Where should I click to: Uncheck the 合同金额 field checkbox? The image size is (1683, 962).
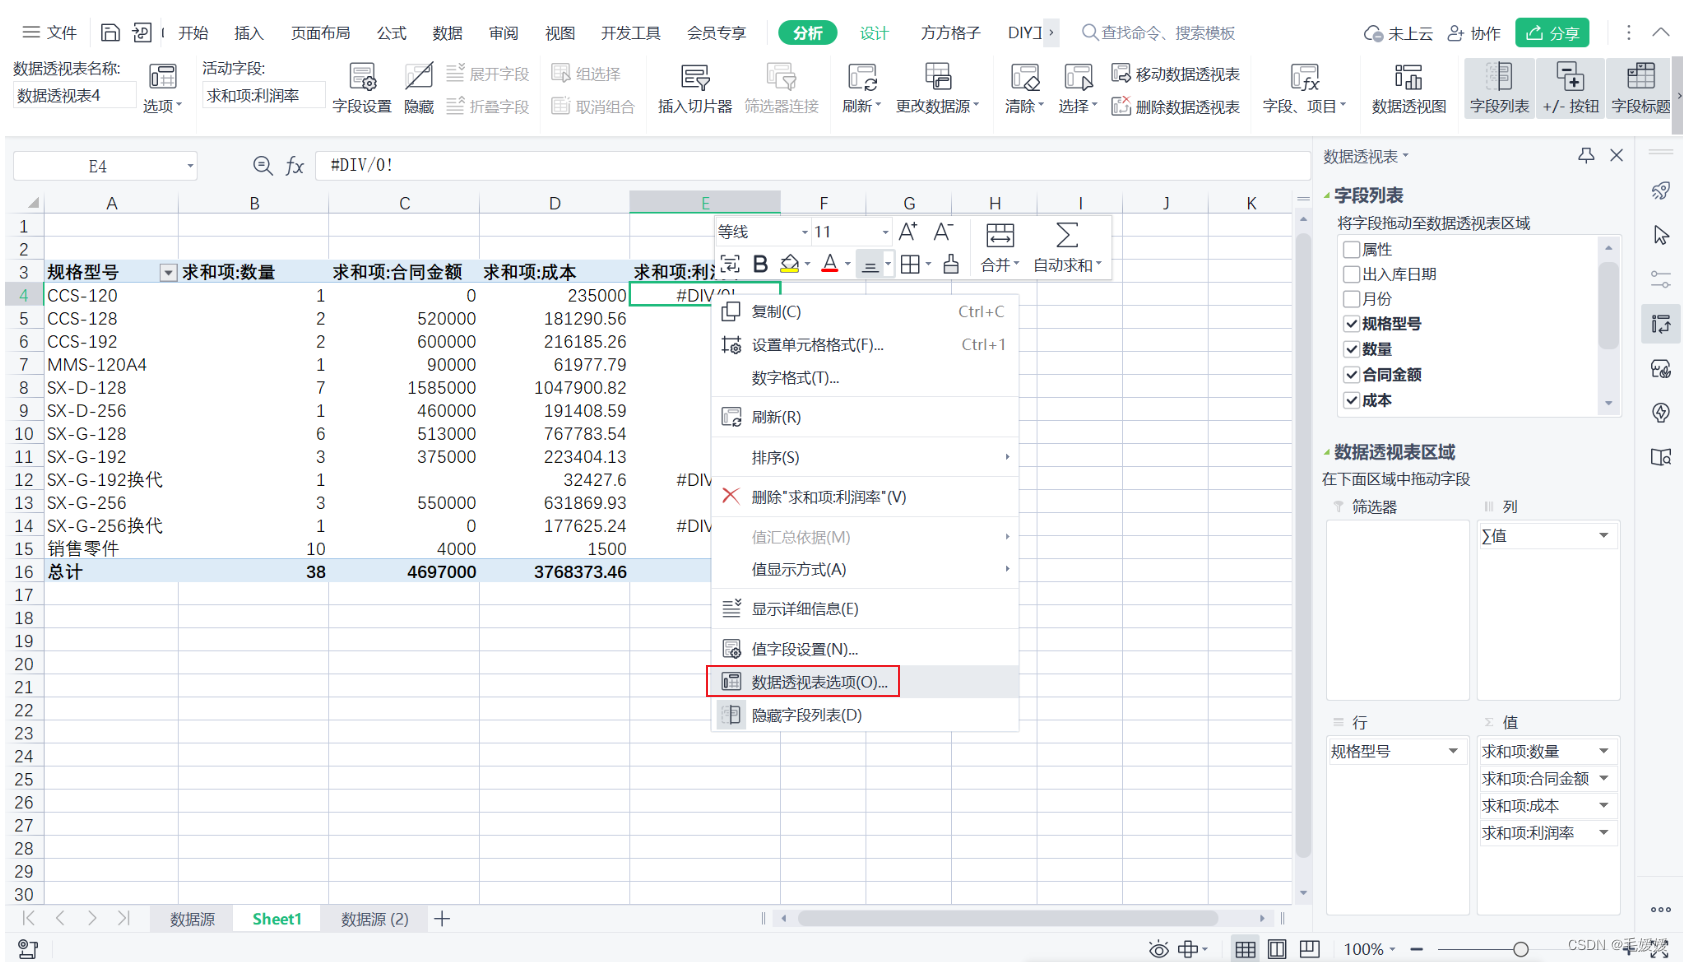pyautogui.click(x=1351, y=374)
